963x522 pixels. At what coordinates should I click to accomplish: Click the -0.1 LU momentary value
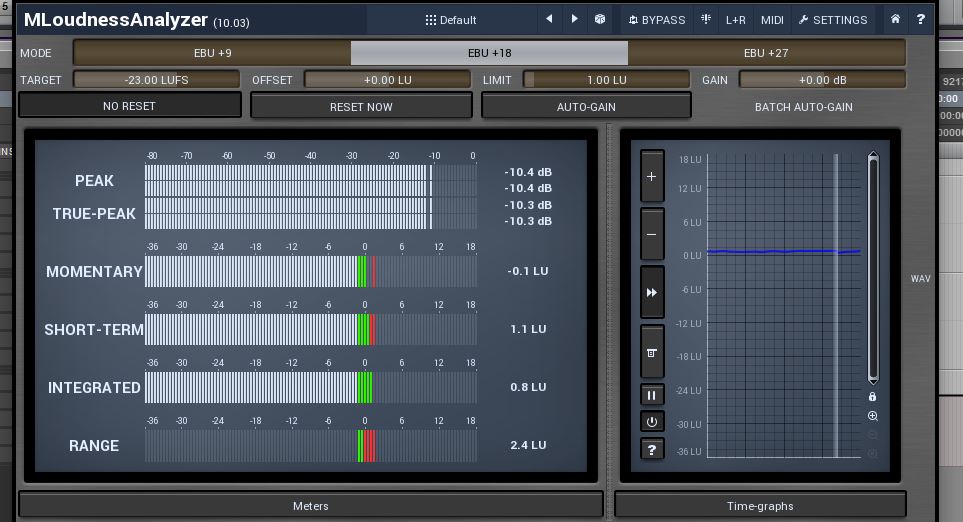point(528,271)
